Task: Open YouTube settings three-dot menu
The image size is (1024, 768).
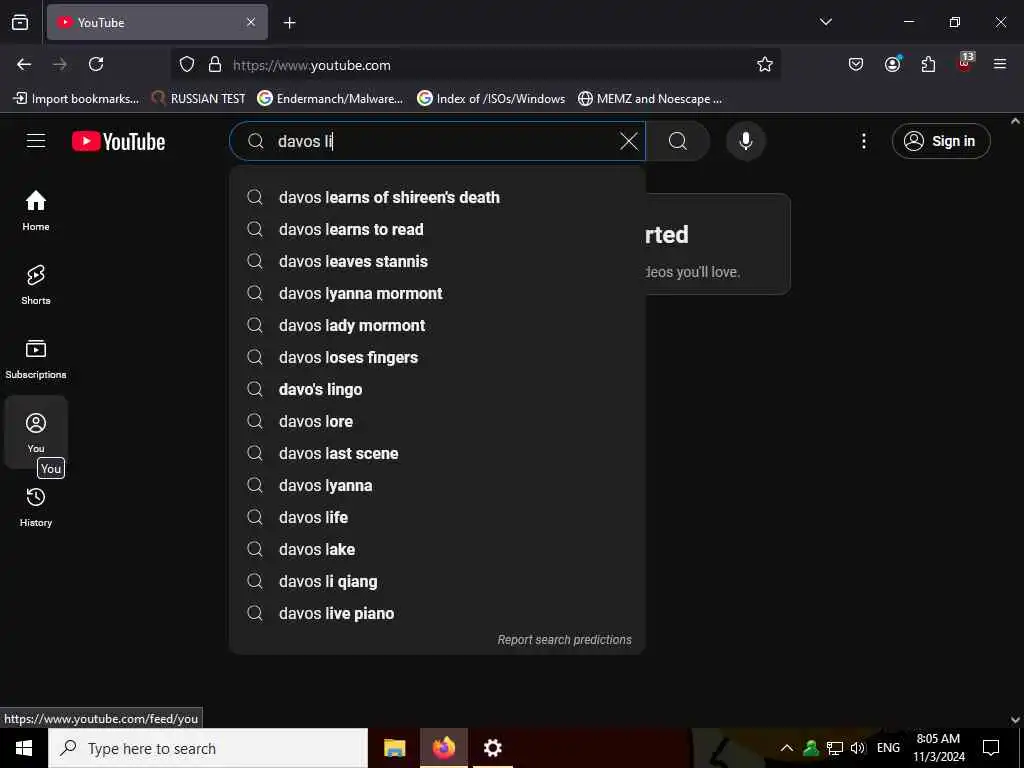Action: coord(863,141)
